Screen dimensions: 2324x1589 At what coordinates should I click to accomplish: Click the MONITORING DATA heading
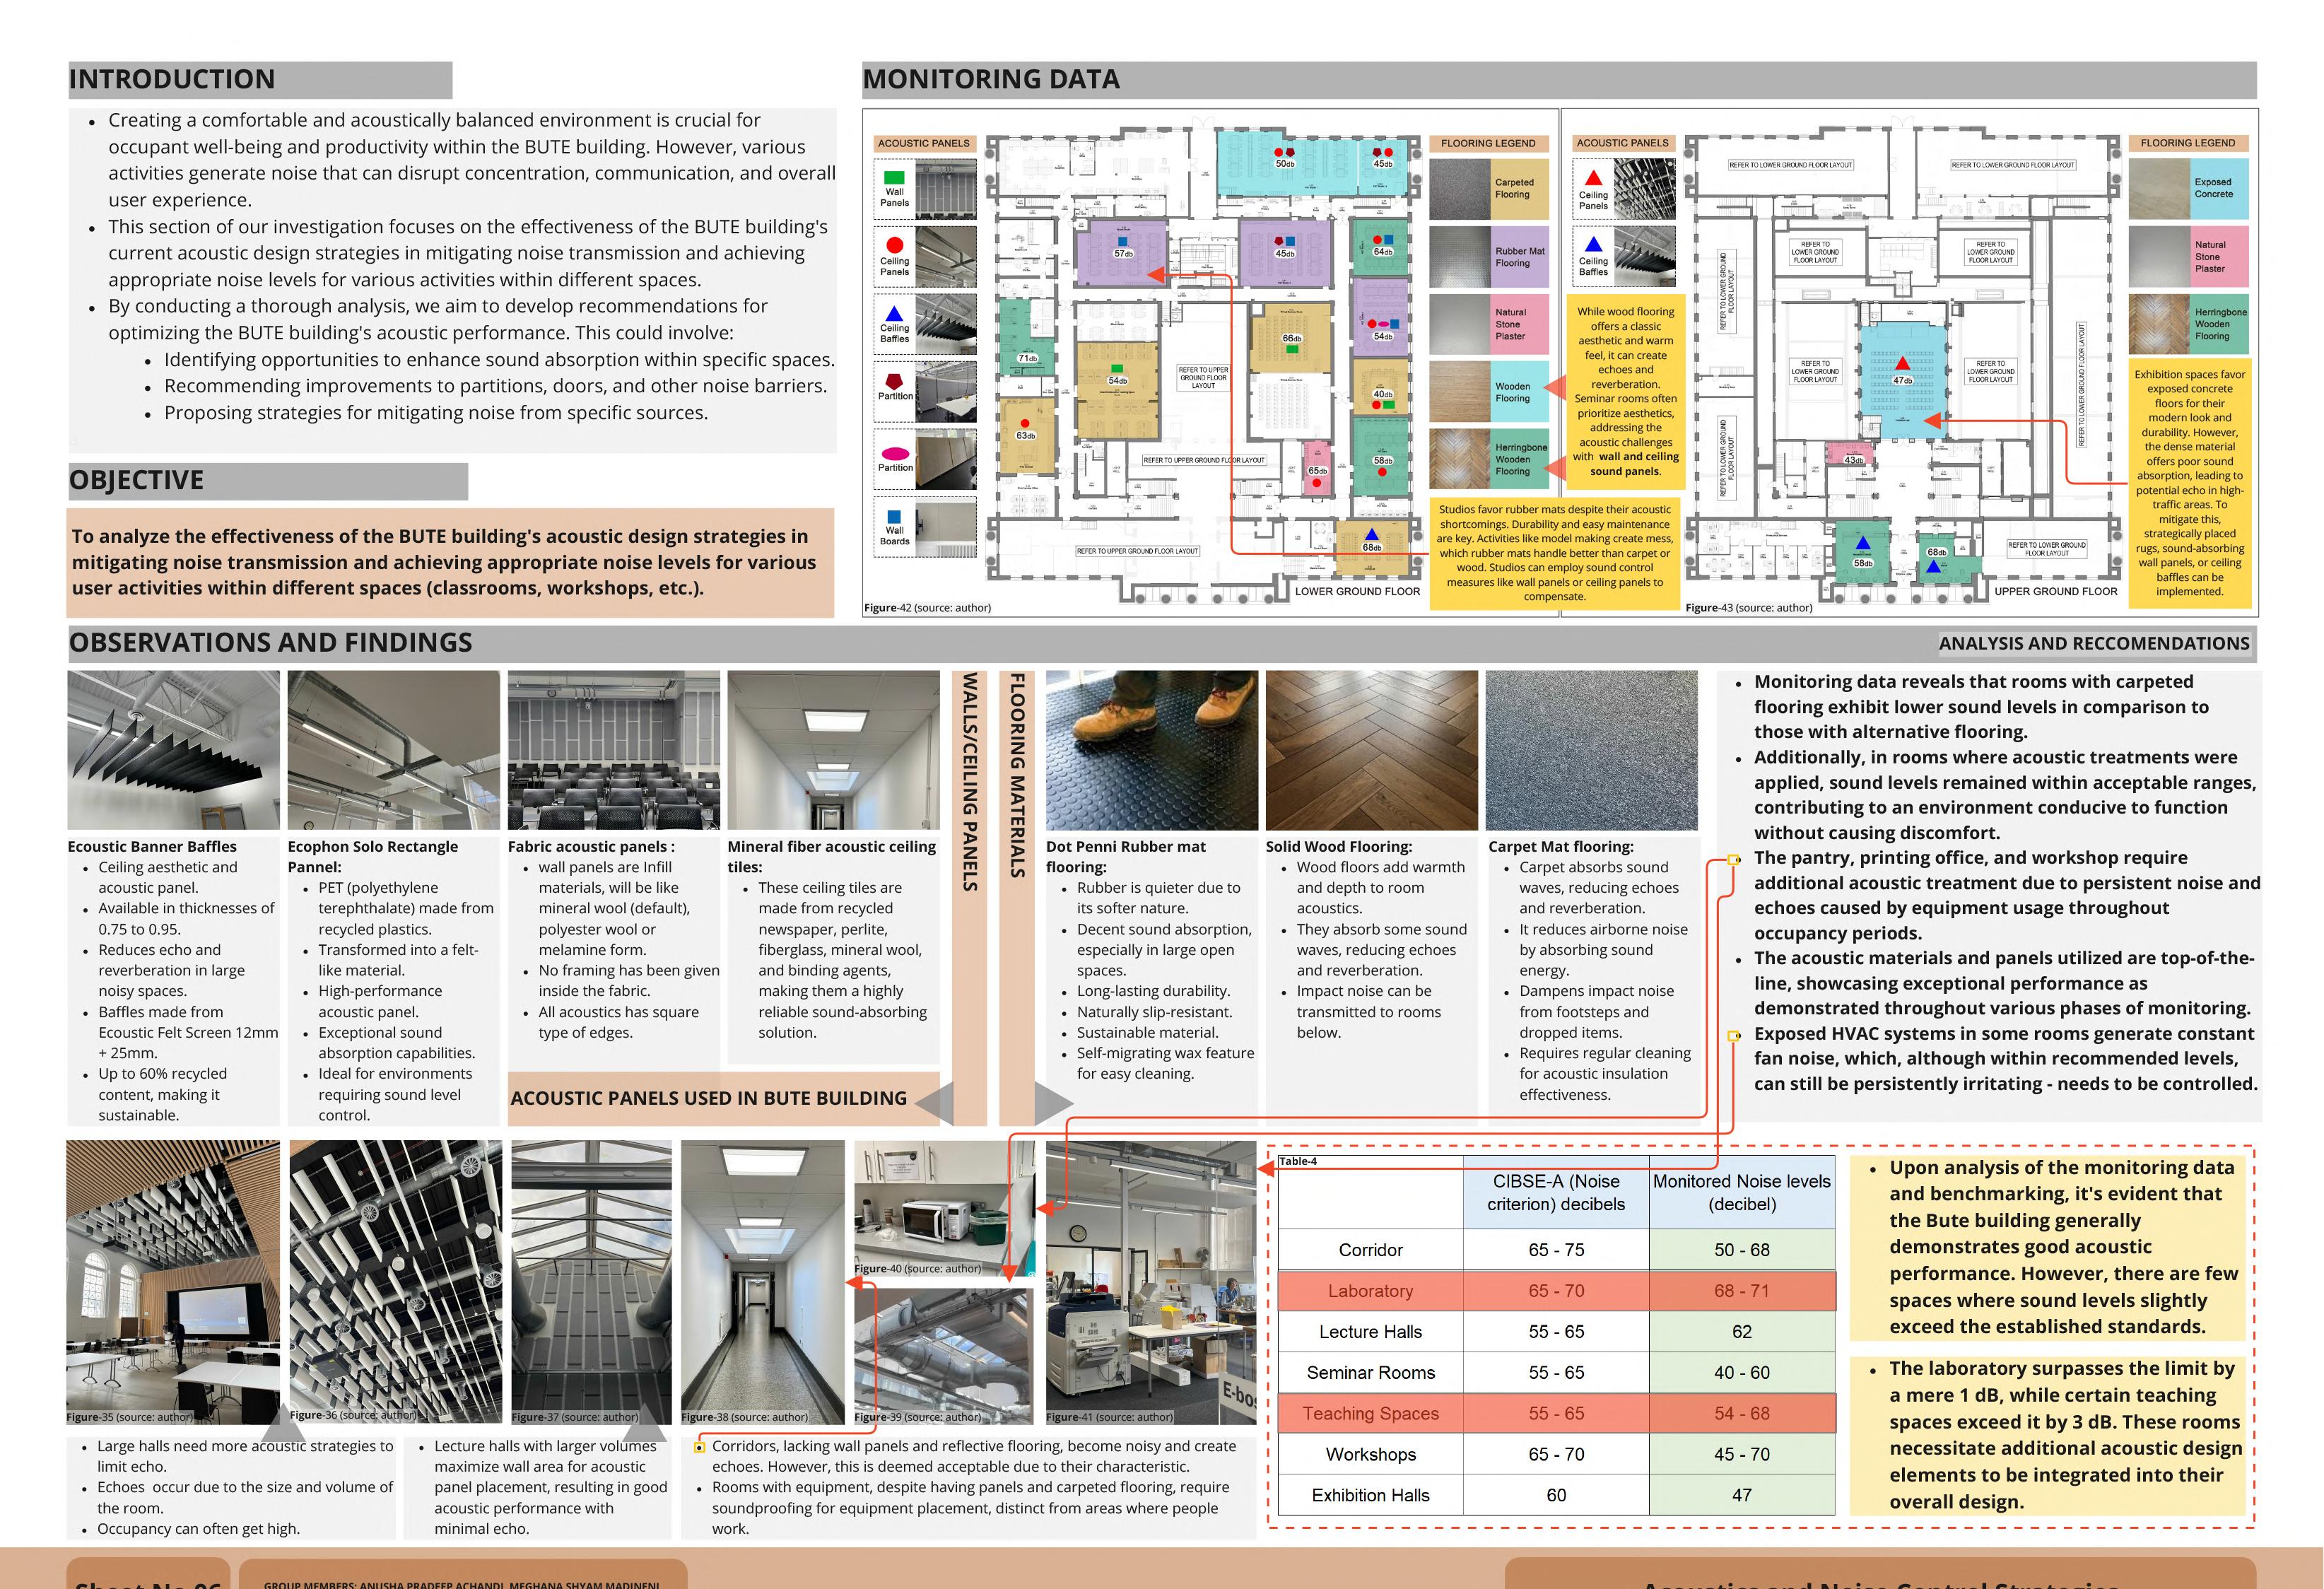pos(991,79)
